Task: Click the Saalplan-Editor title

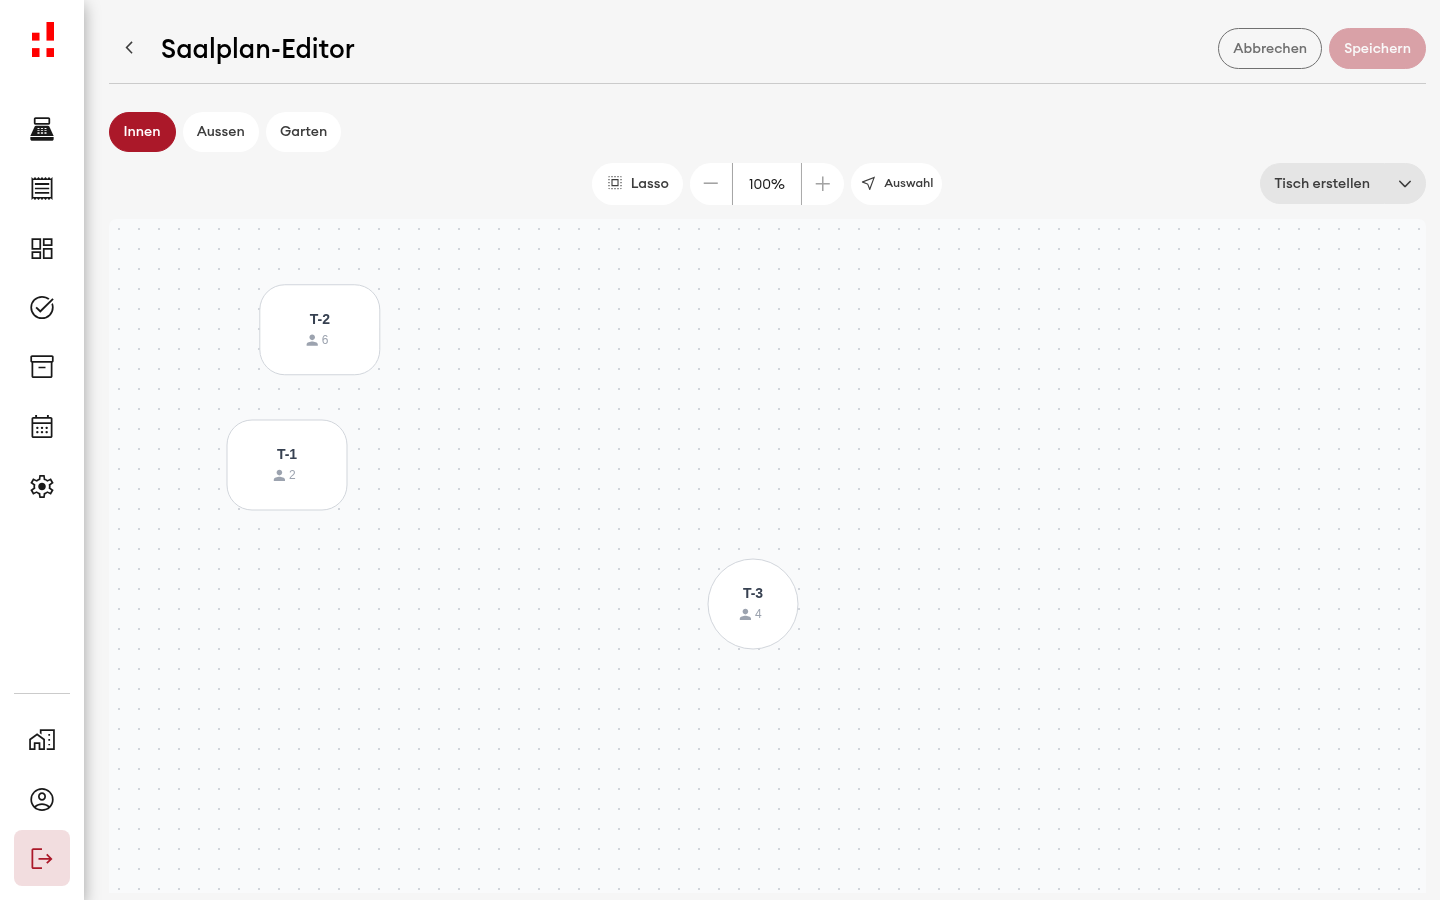Action: [258, 48]
